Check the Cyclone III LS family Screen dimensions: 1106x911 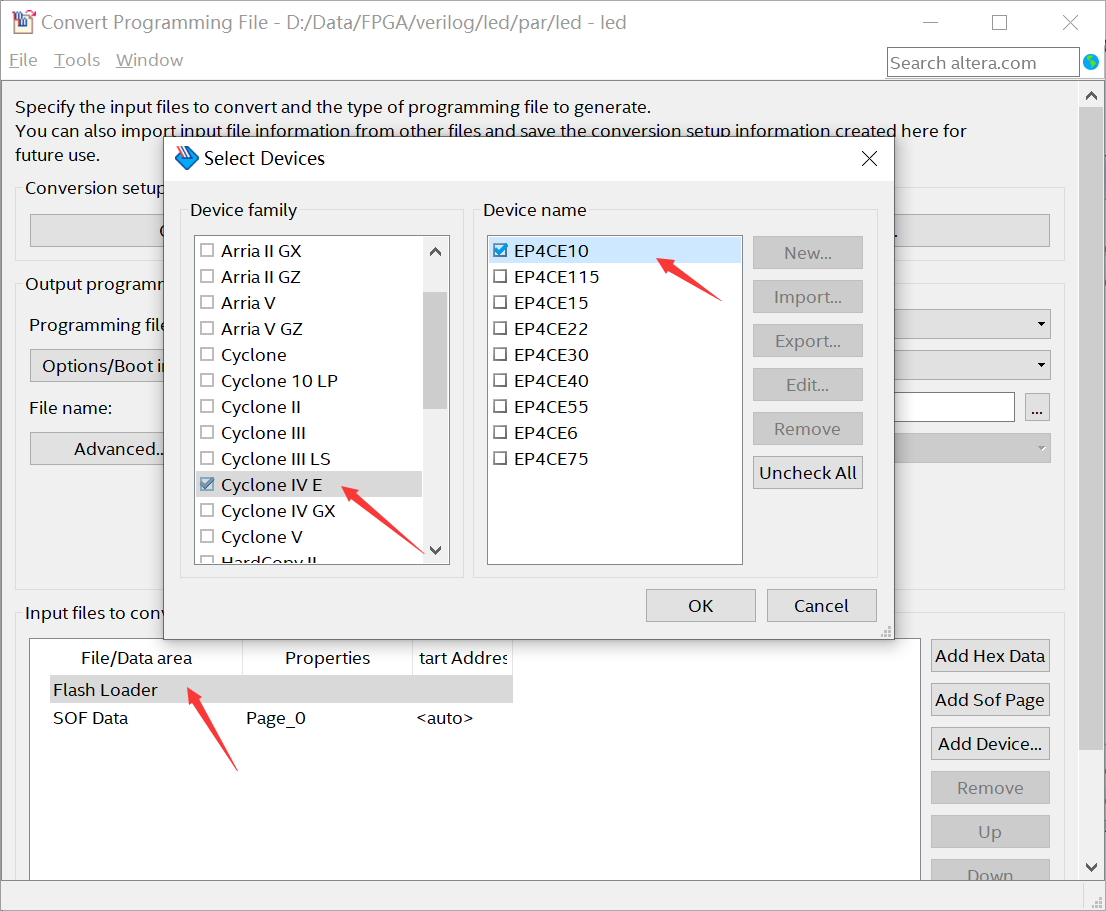pyautogui.click(x=207, y=458)
